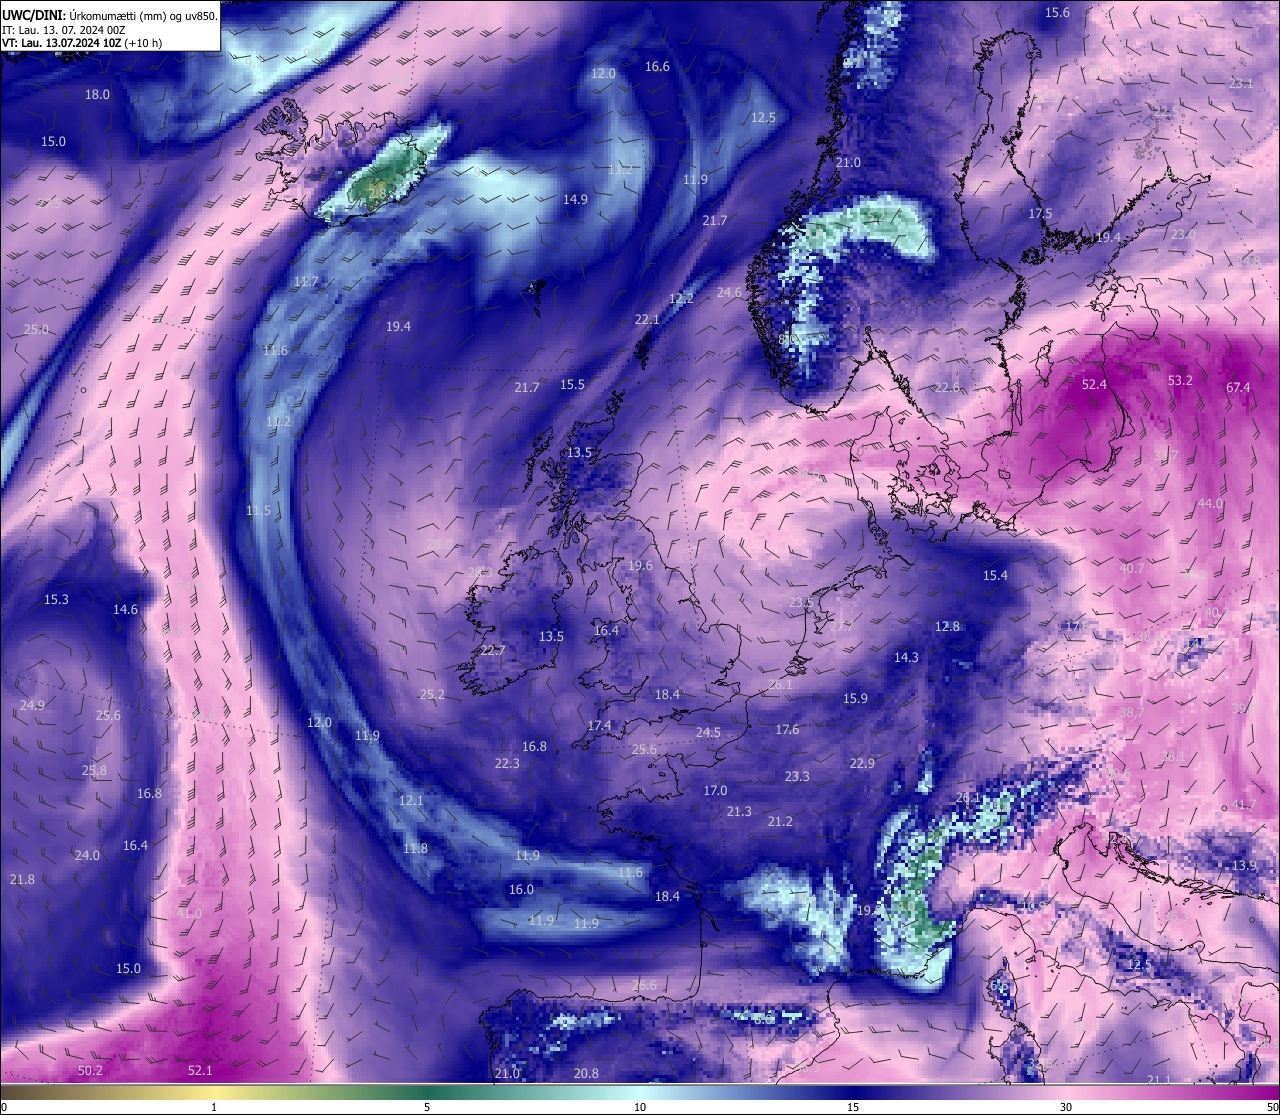This screenshot has height=1115, width=1280.
Task: Click the 1 tick label on the color scale
Action: 214,1107
